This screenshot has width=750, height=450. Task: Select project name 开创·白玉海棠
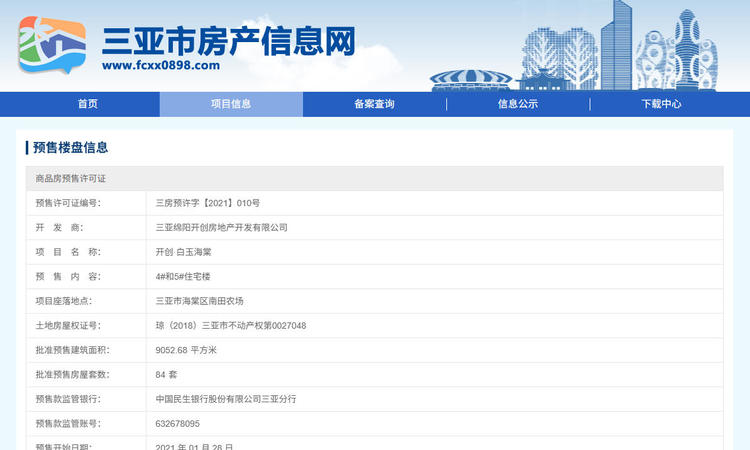coord(183,252)
